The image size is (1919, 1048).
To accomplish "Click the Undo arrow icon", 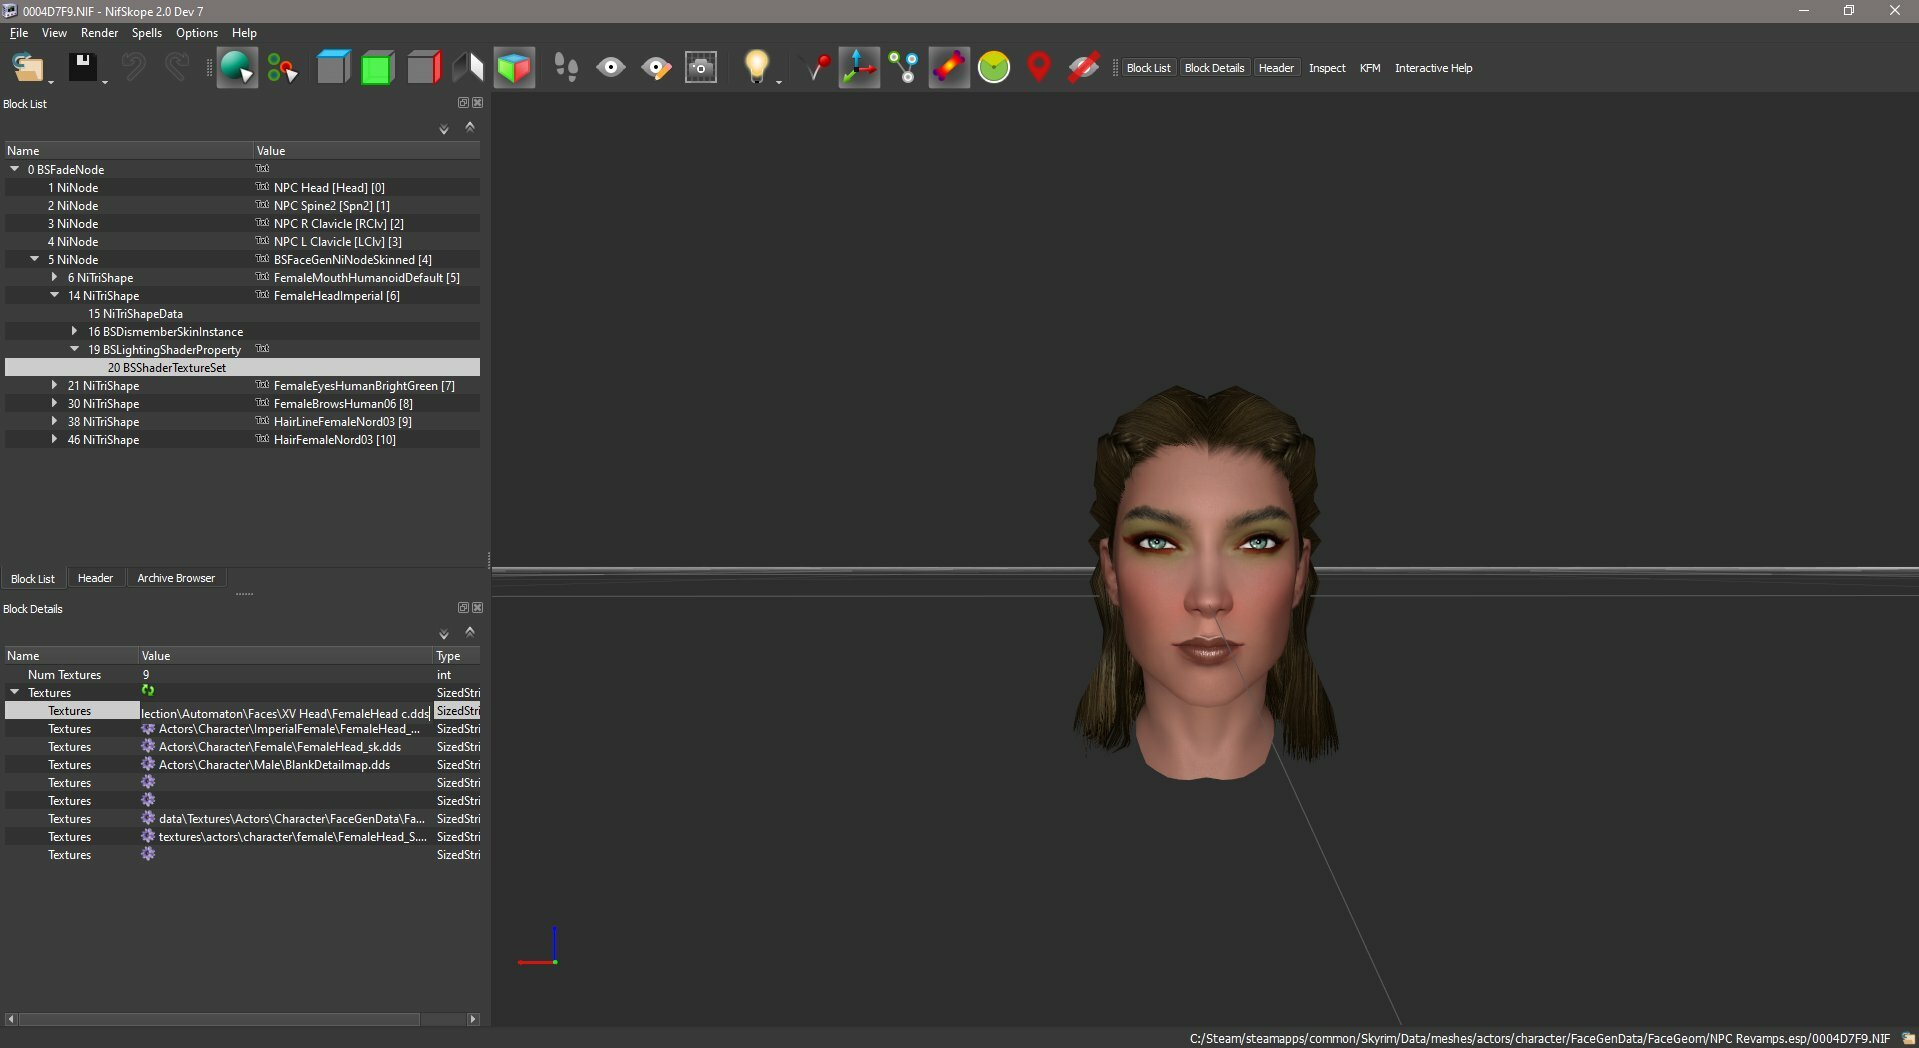I will point(133,67).
